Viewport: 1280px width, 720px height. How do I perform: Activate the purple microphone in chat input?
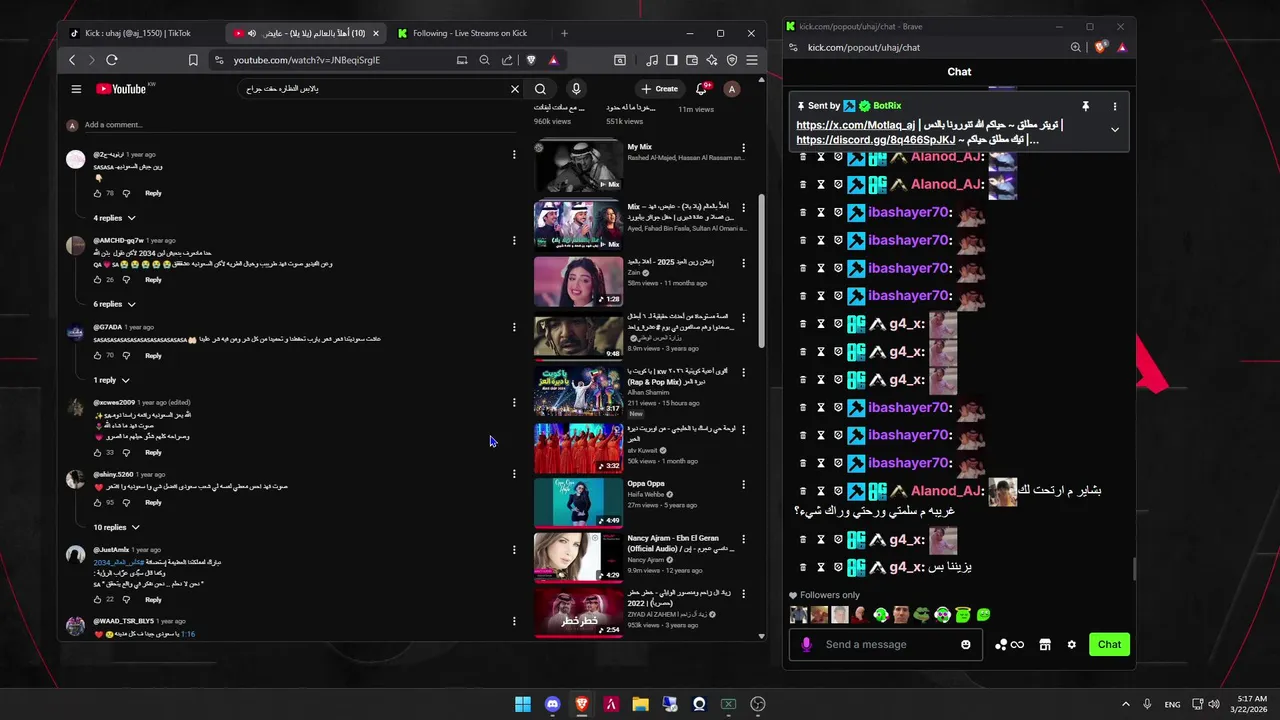(807, 645)
